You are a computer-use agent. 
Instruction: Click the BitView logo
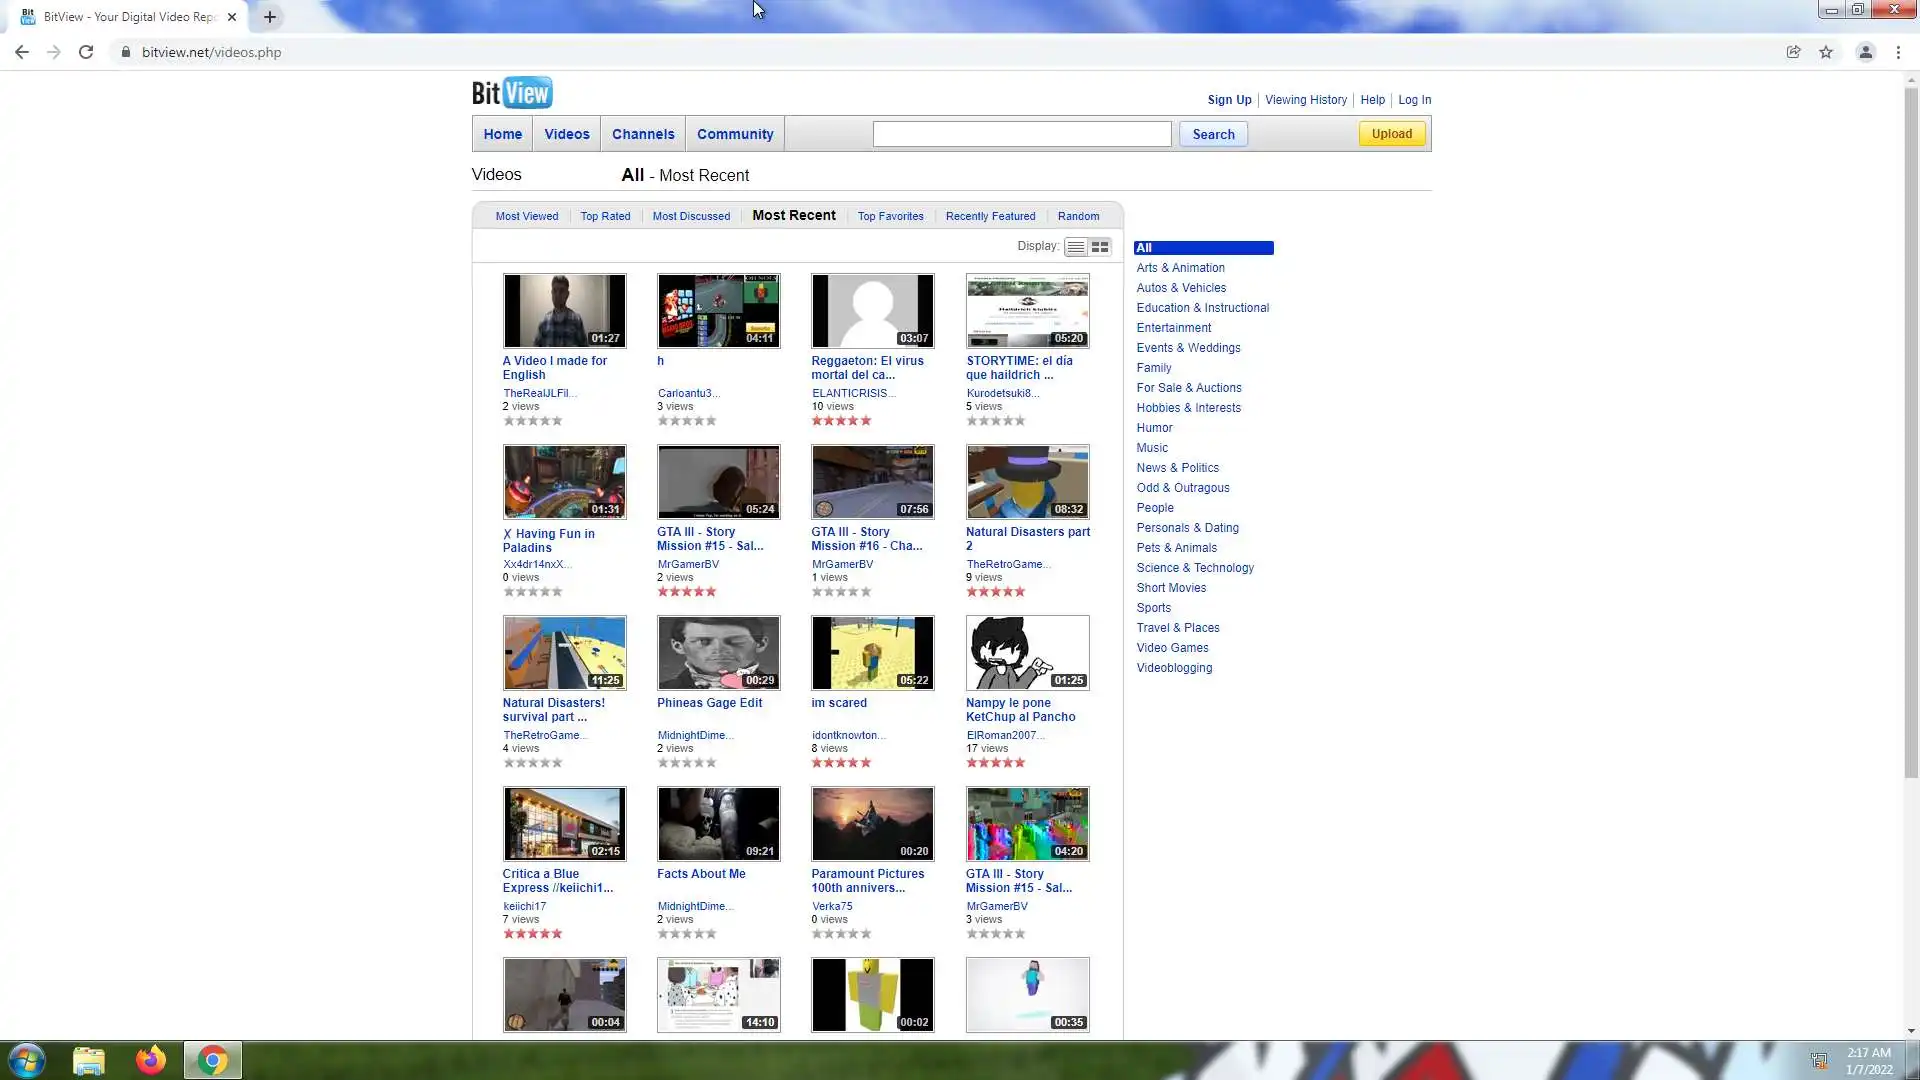[512, 93]
